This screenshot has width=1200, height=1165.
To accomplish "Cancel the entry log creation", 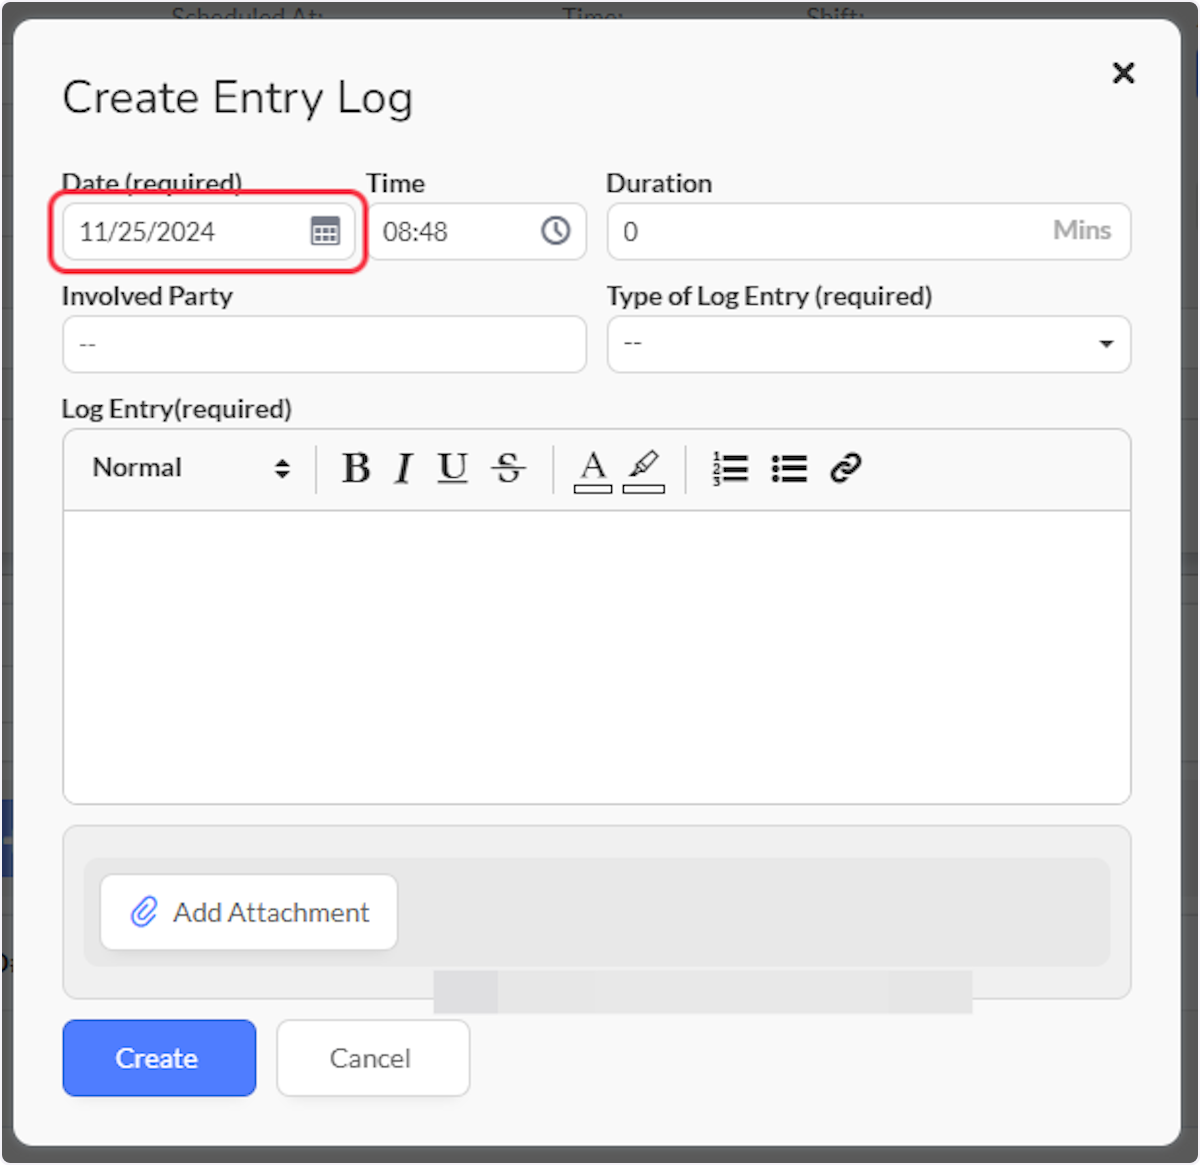I will click(x=373, y=1058).
